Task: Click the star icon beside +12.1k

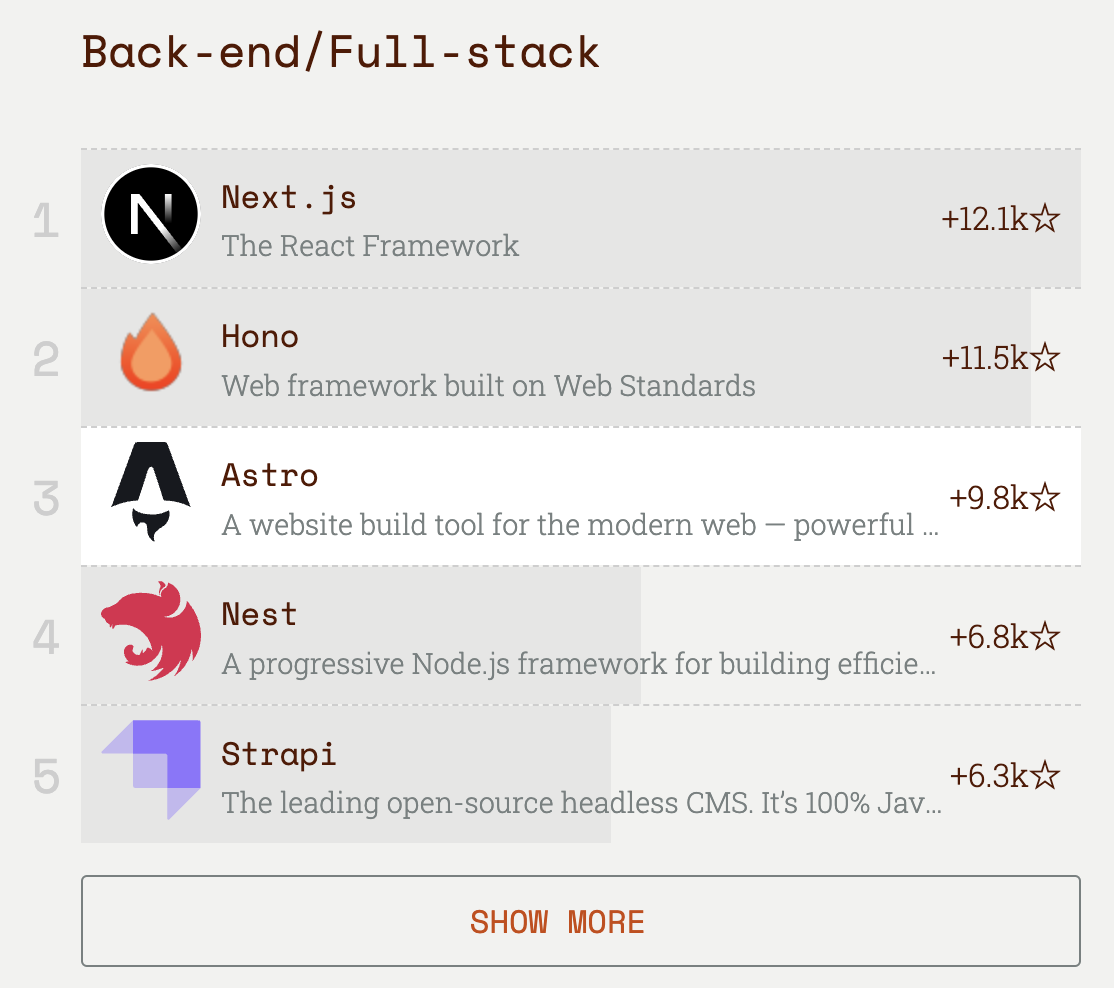Action: (x=1045, y=218)
